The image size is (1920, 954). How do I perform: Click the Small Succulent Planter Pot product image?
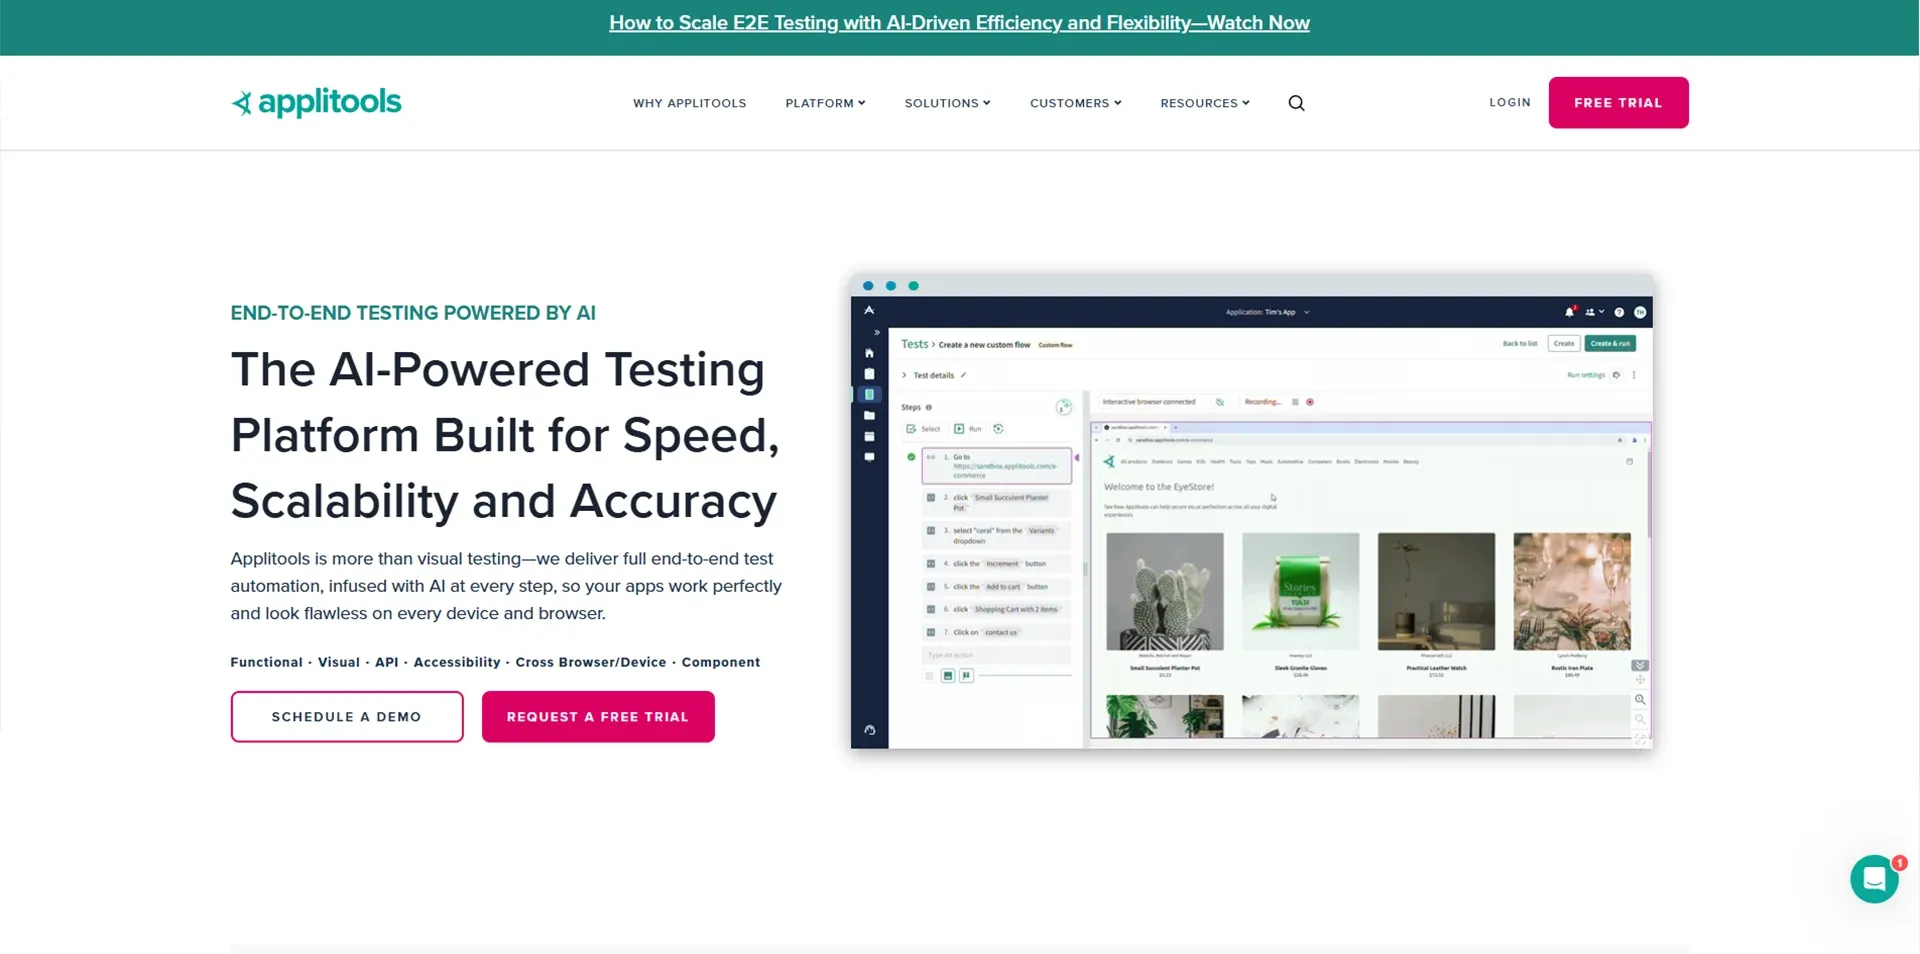tap(1165, 591)
